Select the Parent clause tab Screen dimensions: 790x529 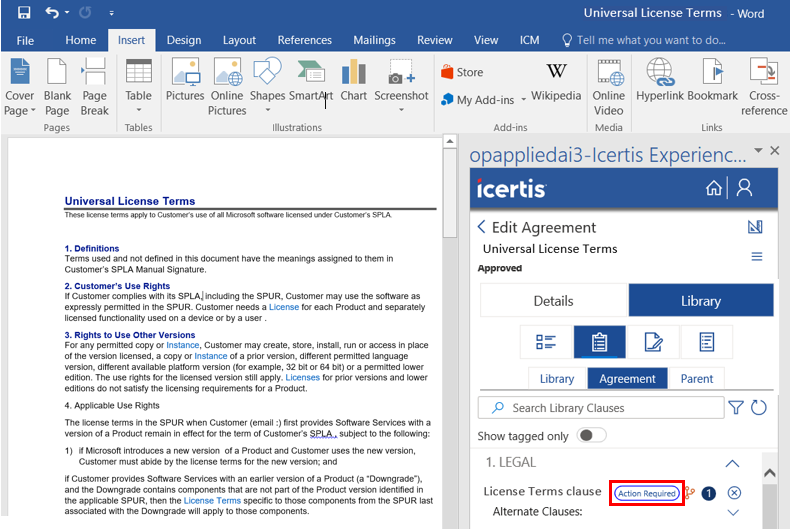tap(697, 379)
